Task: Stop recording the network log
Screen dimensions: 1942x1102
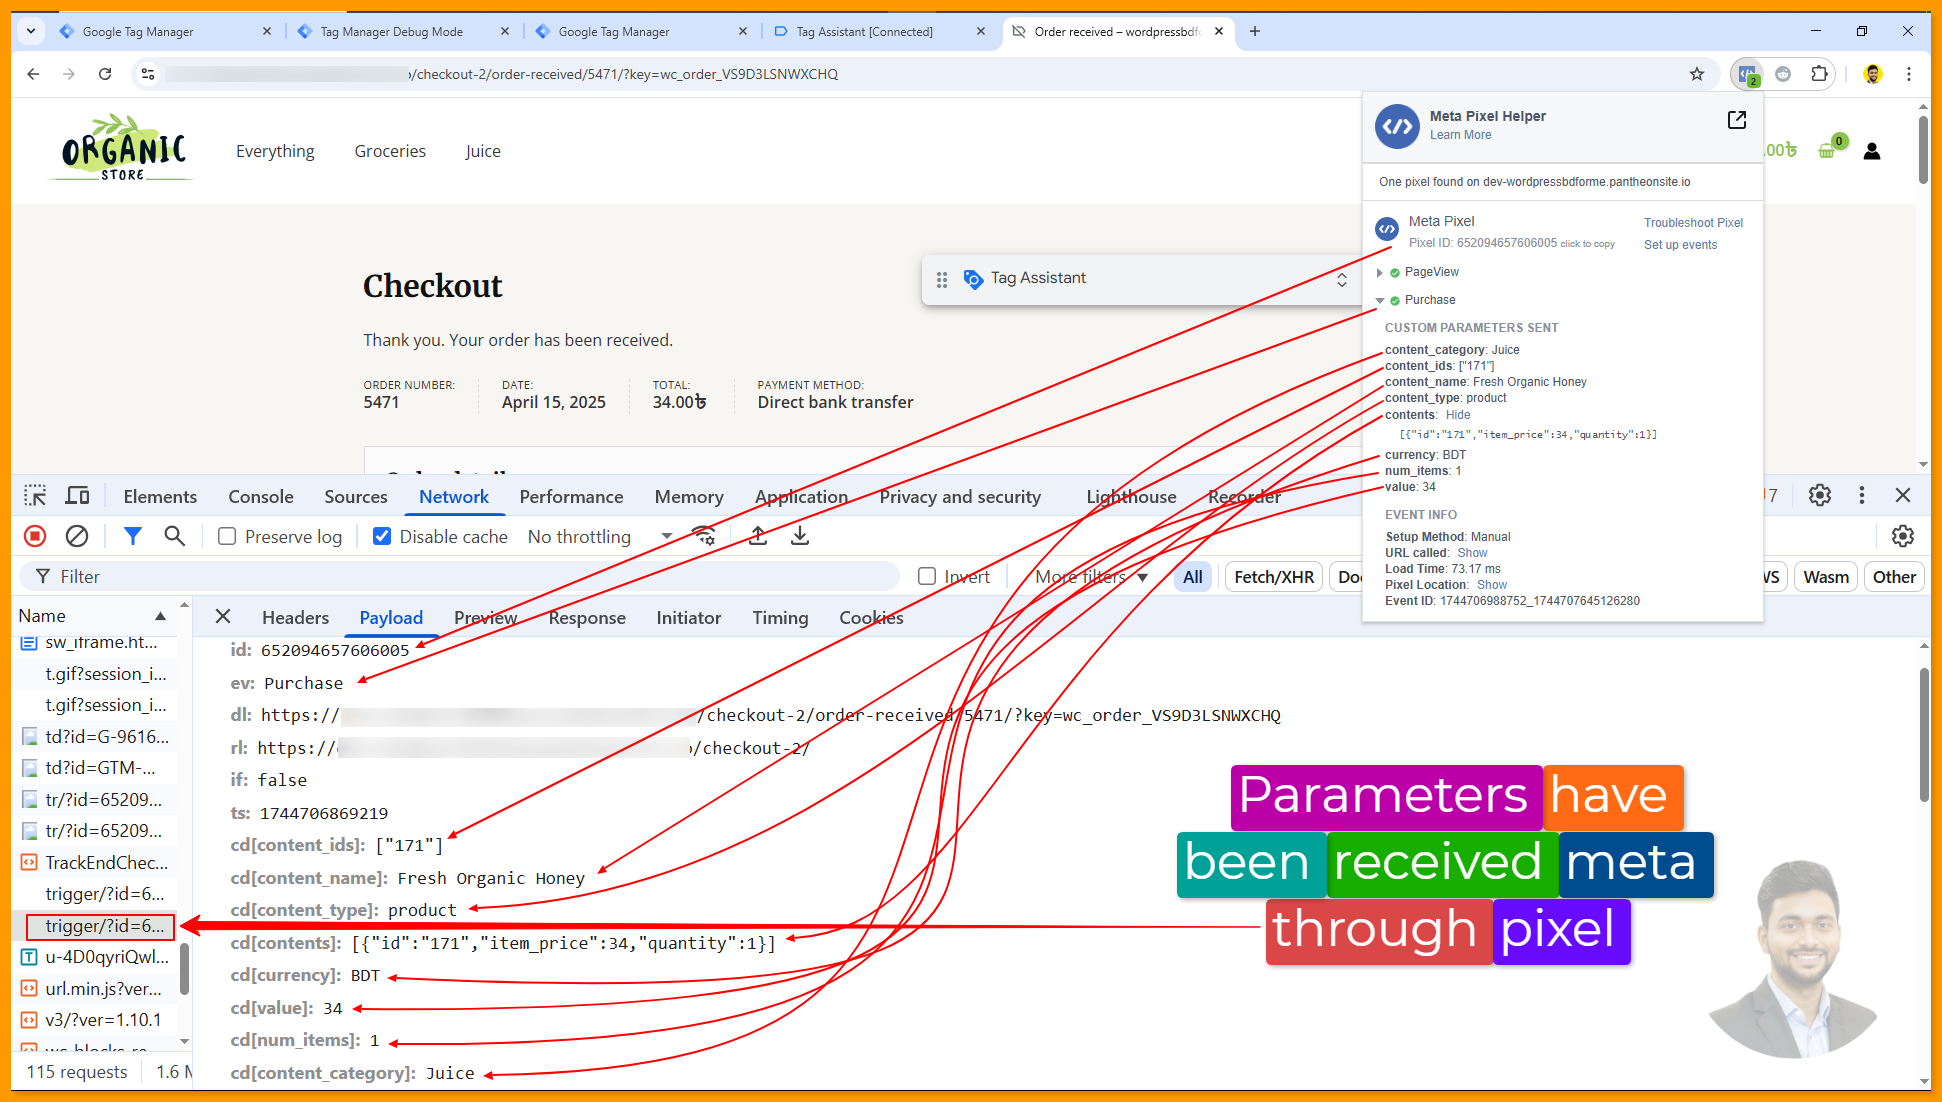Action: [35, 537]
